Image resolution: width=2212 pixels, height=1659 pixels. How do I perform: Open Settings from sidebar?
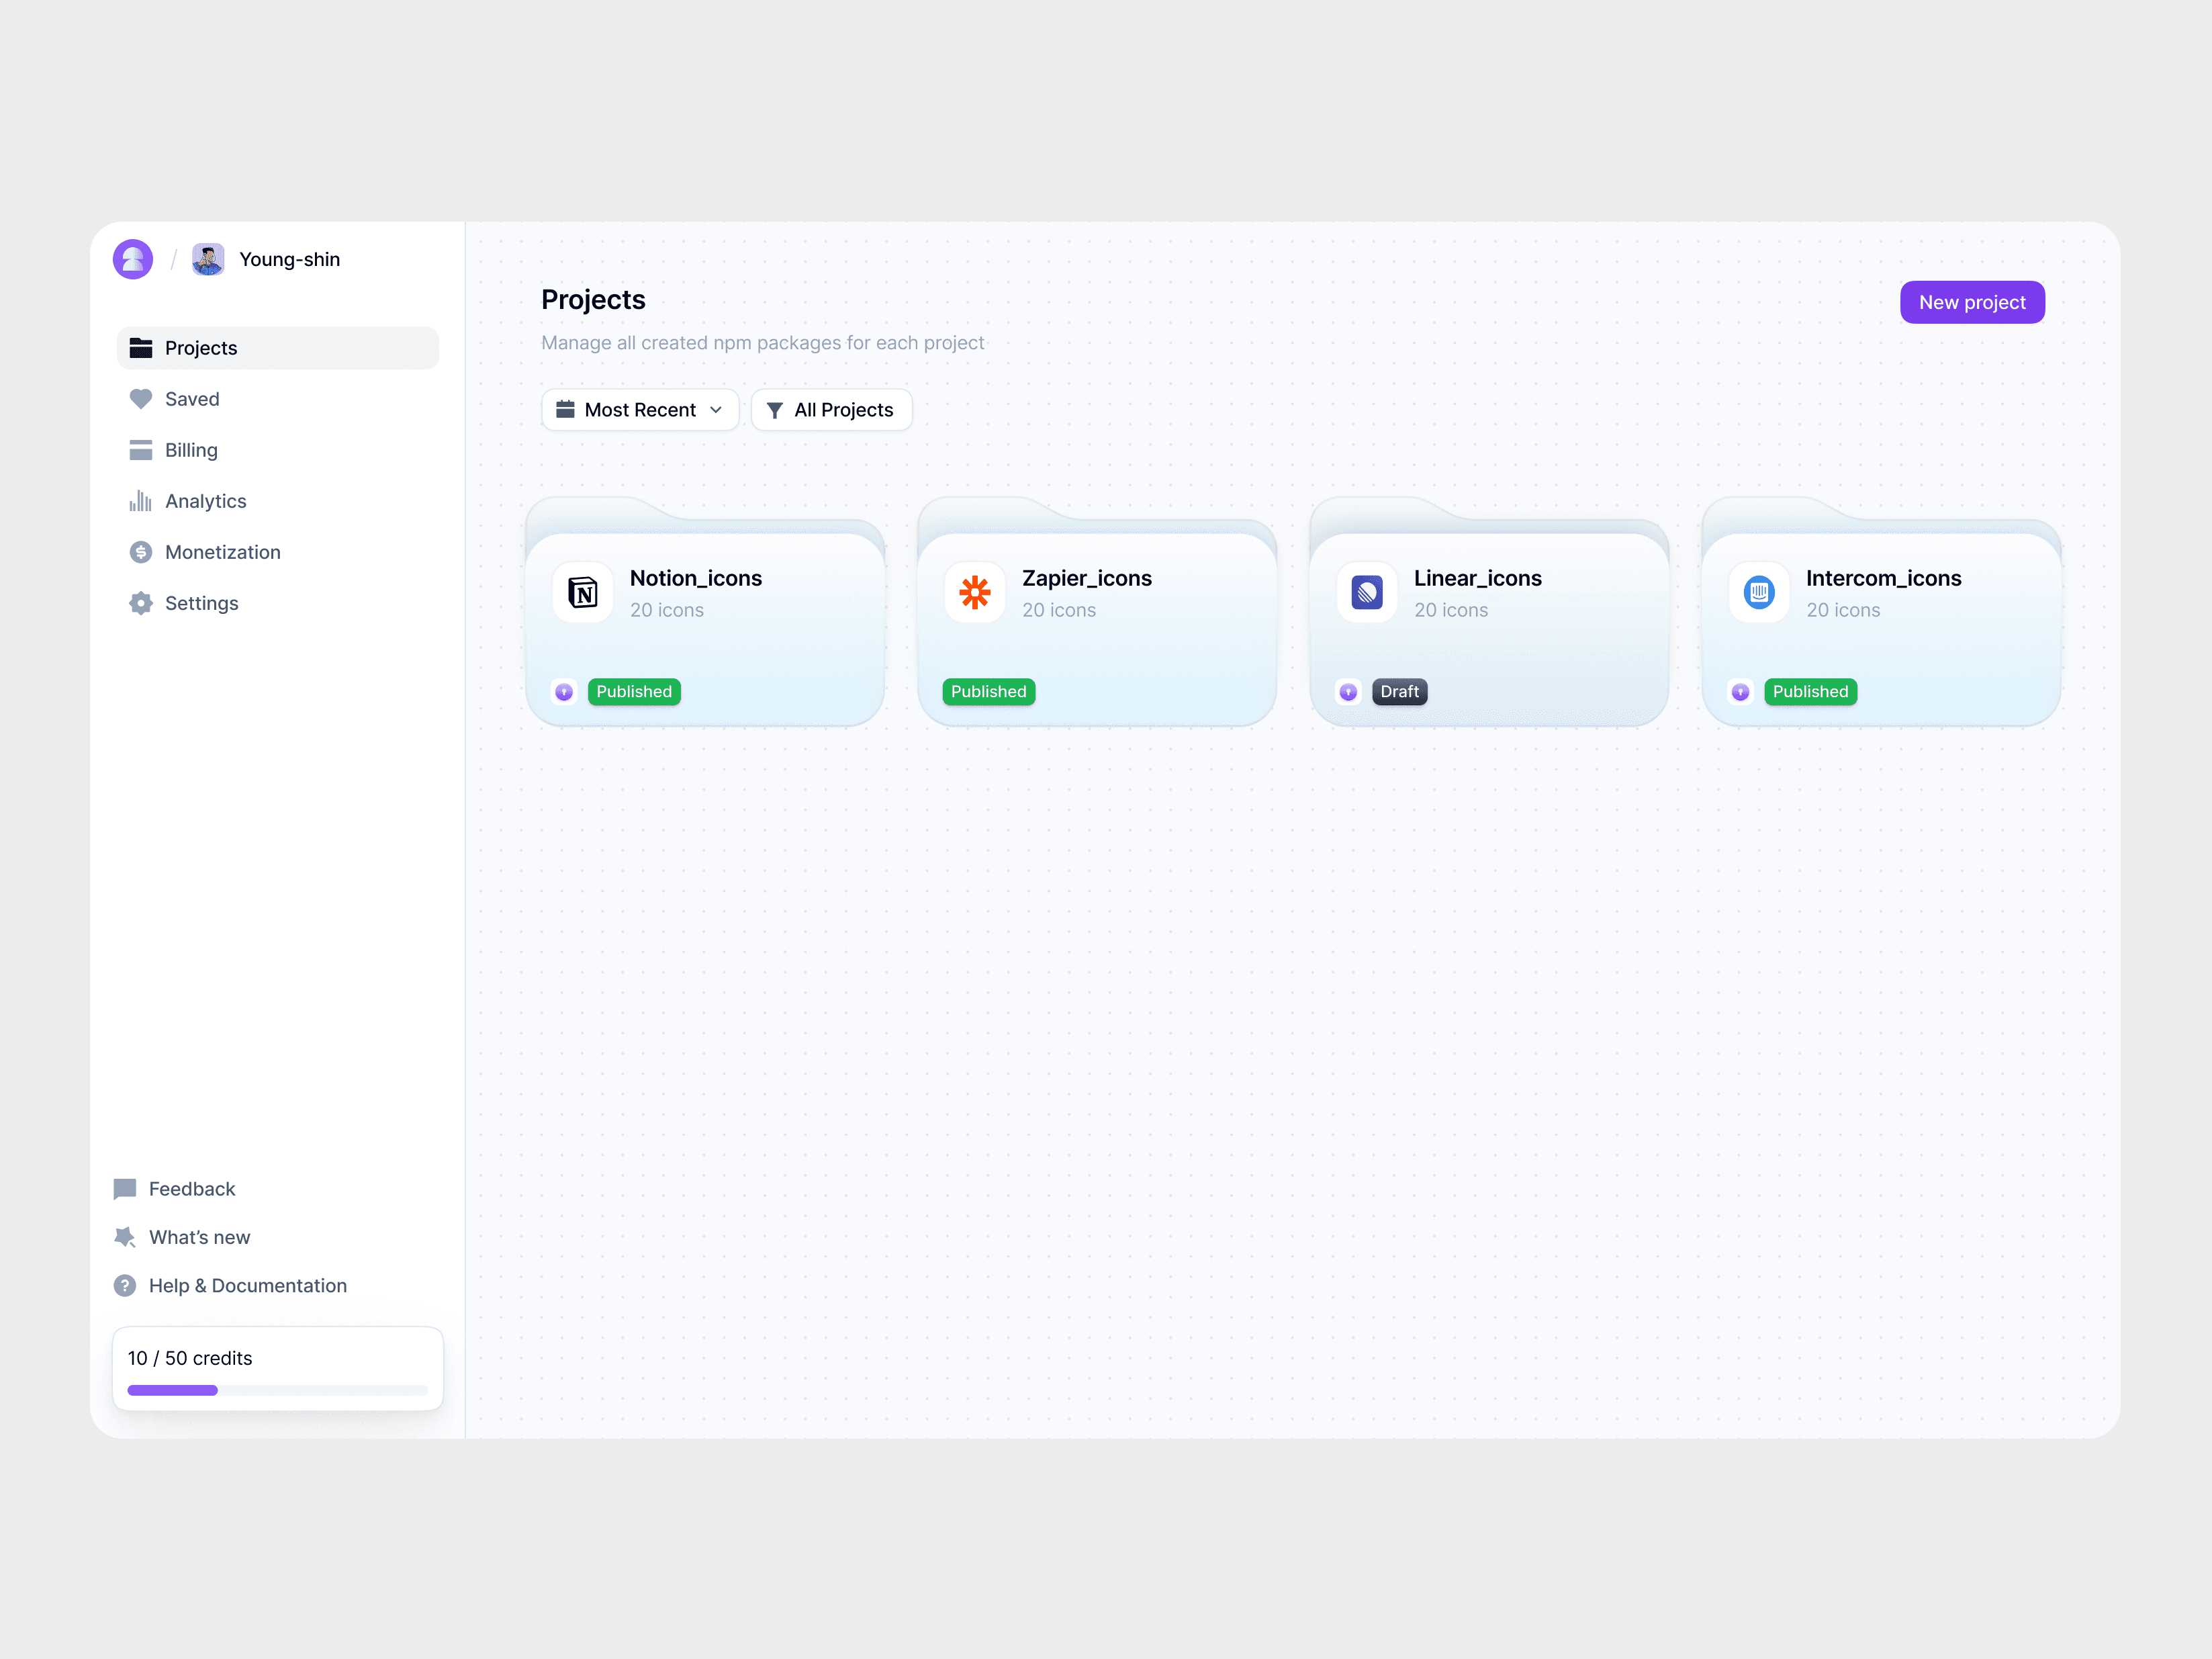click(201, 603)
